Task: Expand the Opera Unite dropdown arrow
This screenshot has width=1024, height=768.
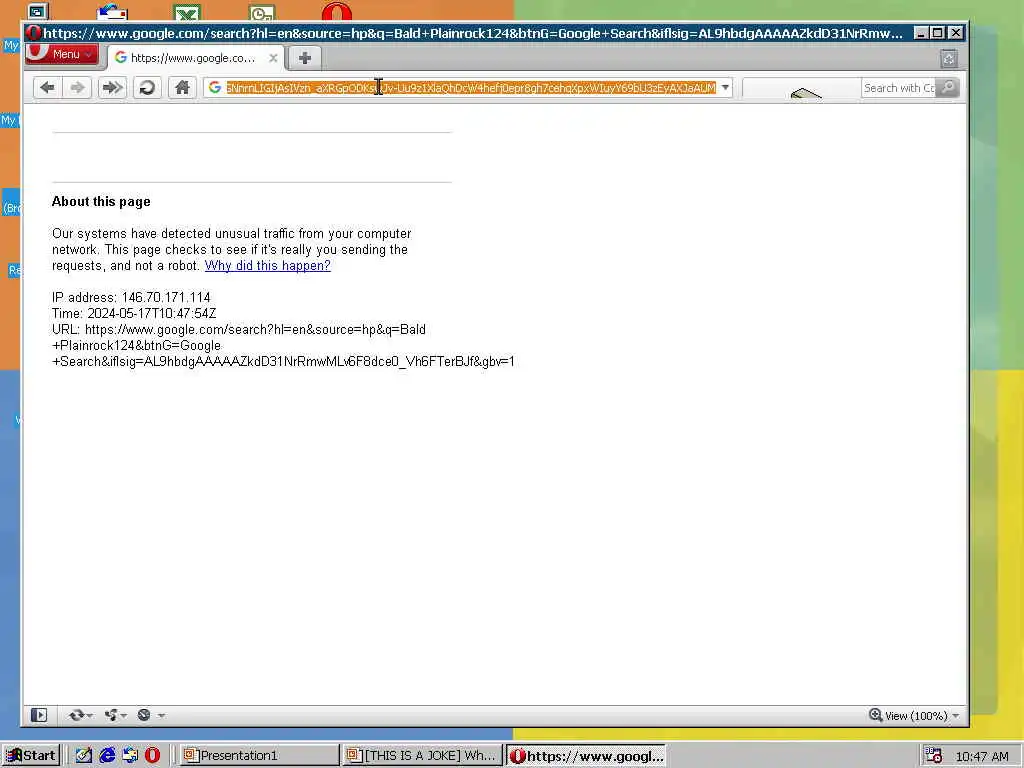Action: click(x=123, y=716)
